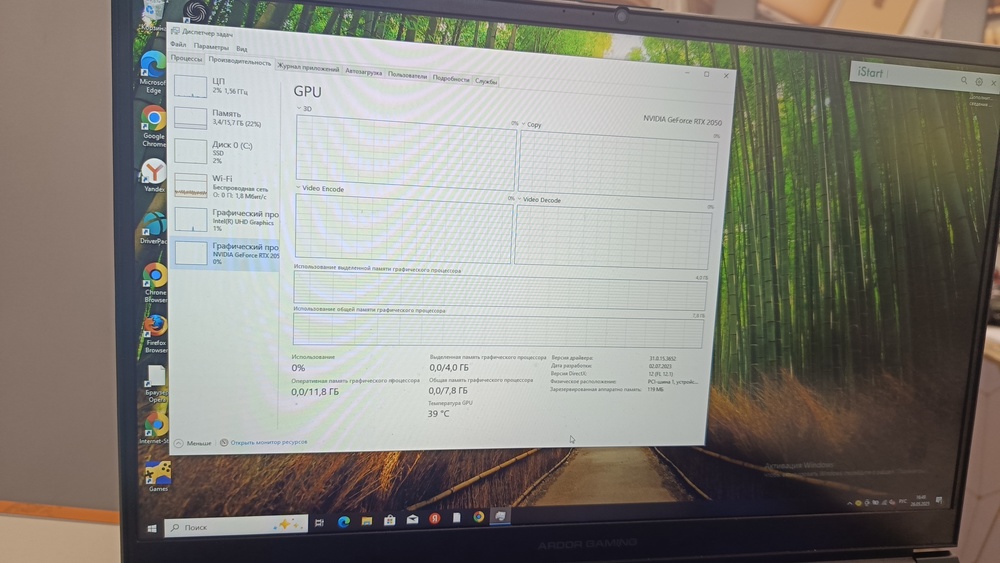Select the Intel(R) UHD Graphics GPU entry
Viewport: 1000px width, 563px height.
pos(225,219)
